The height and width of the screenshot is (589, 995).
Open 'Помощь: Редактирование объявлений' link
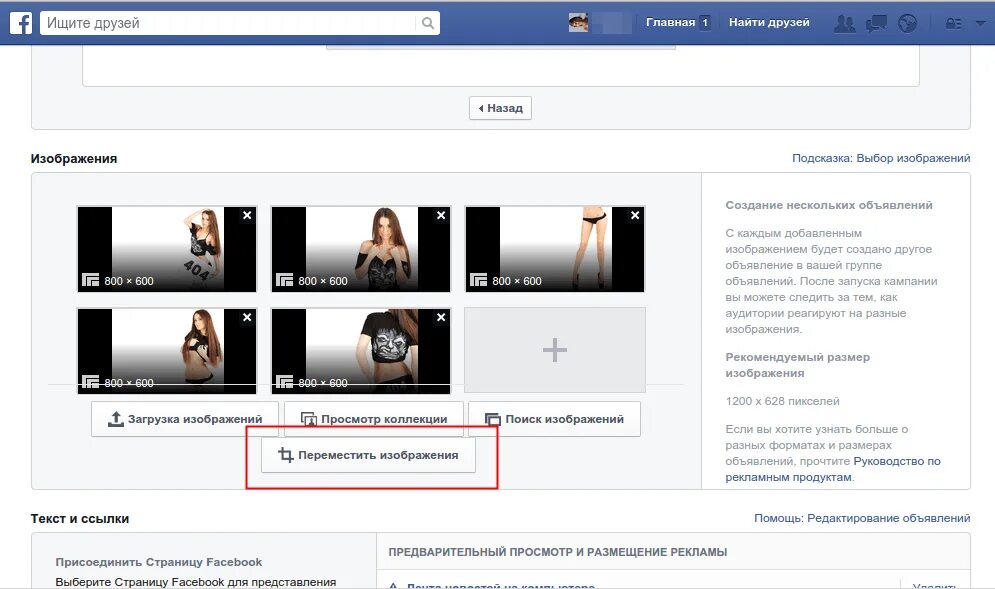pos(862,518)
